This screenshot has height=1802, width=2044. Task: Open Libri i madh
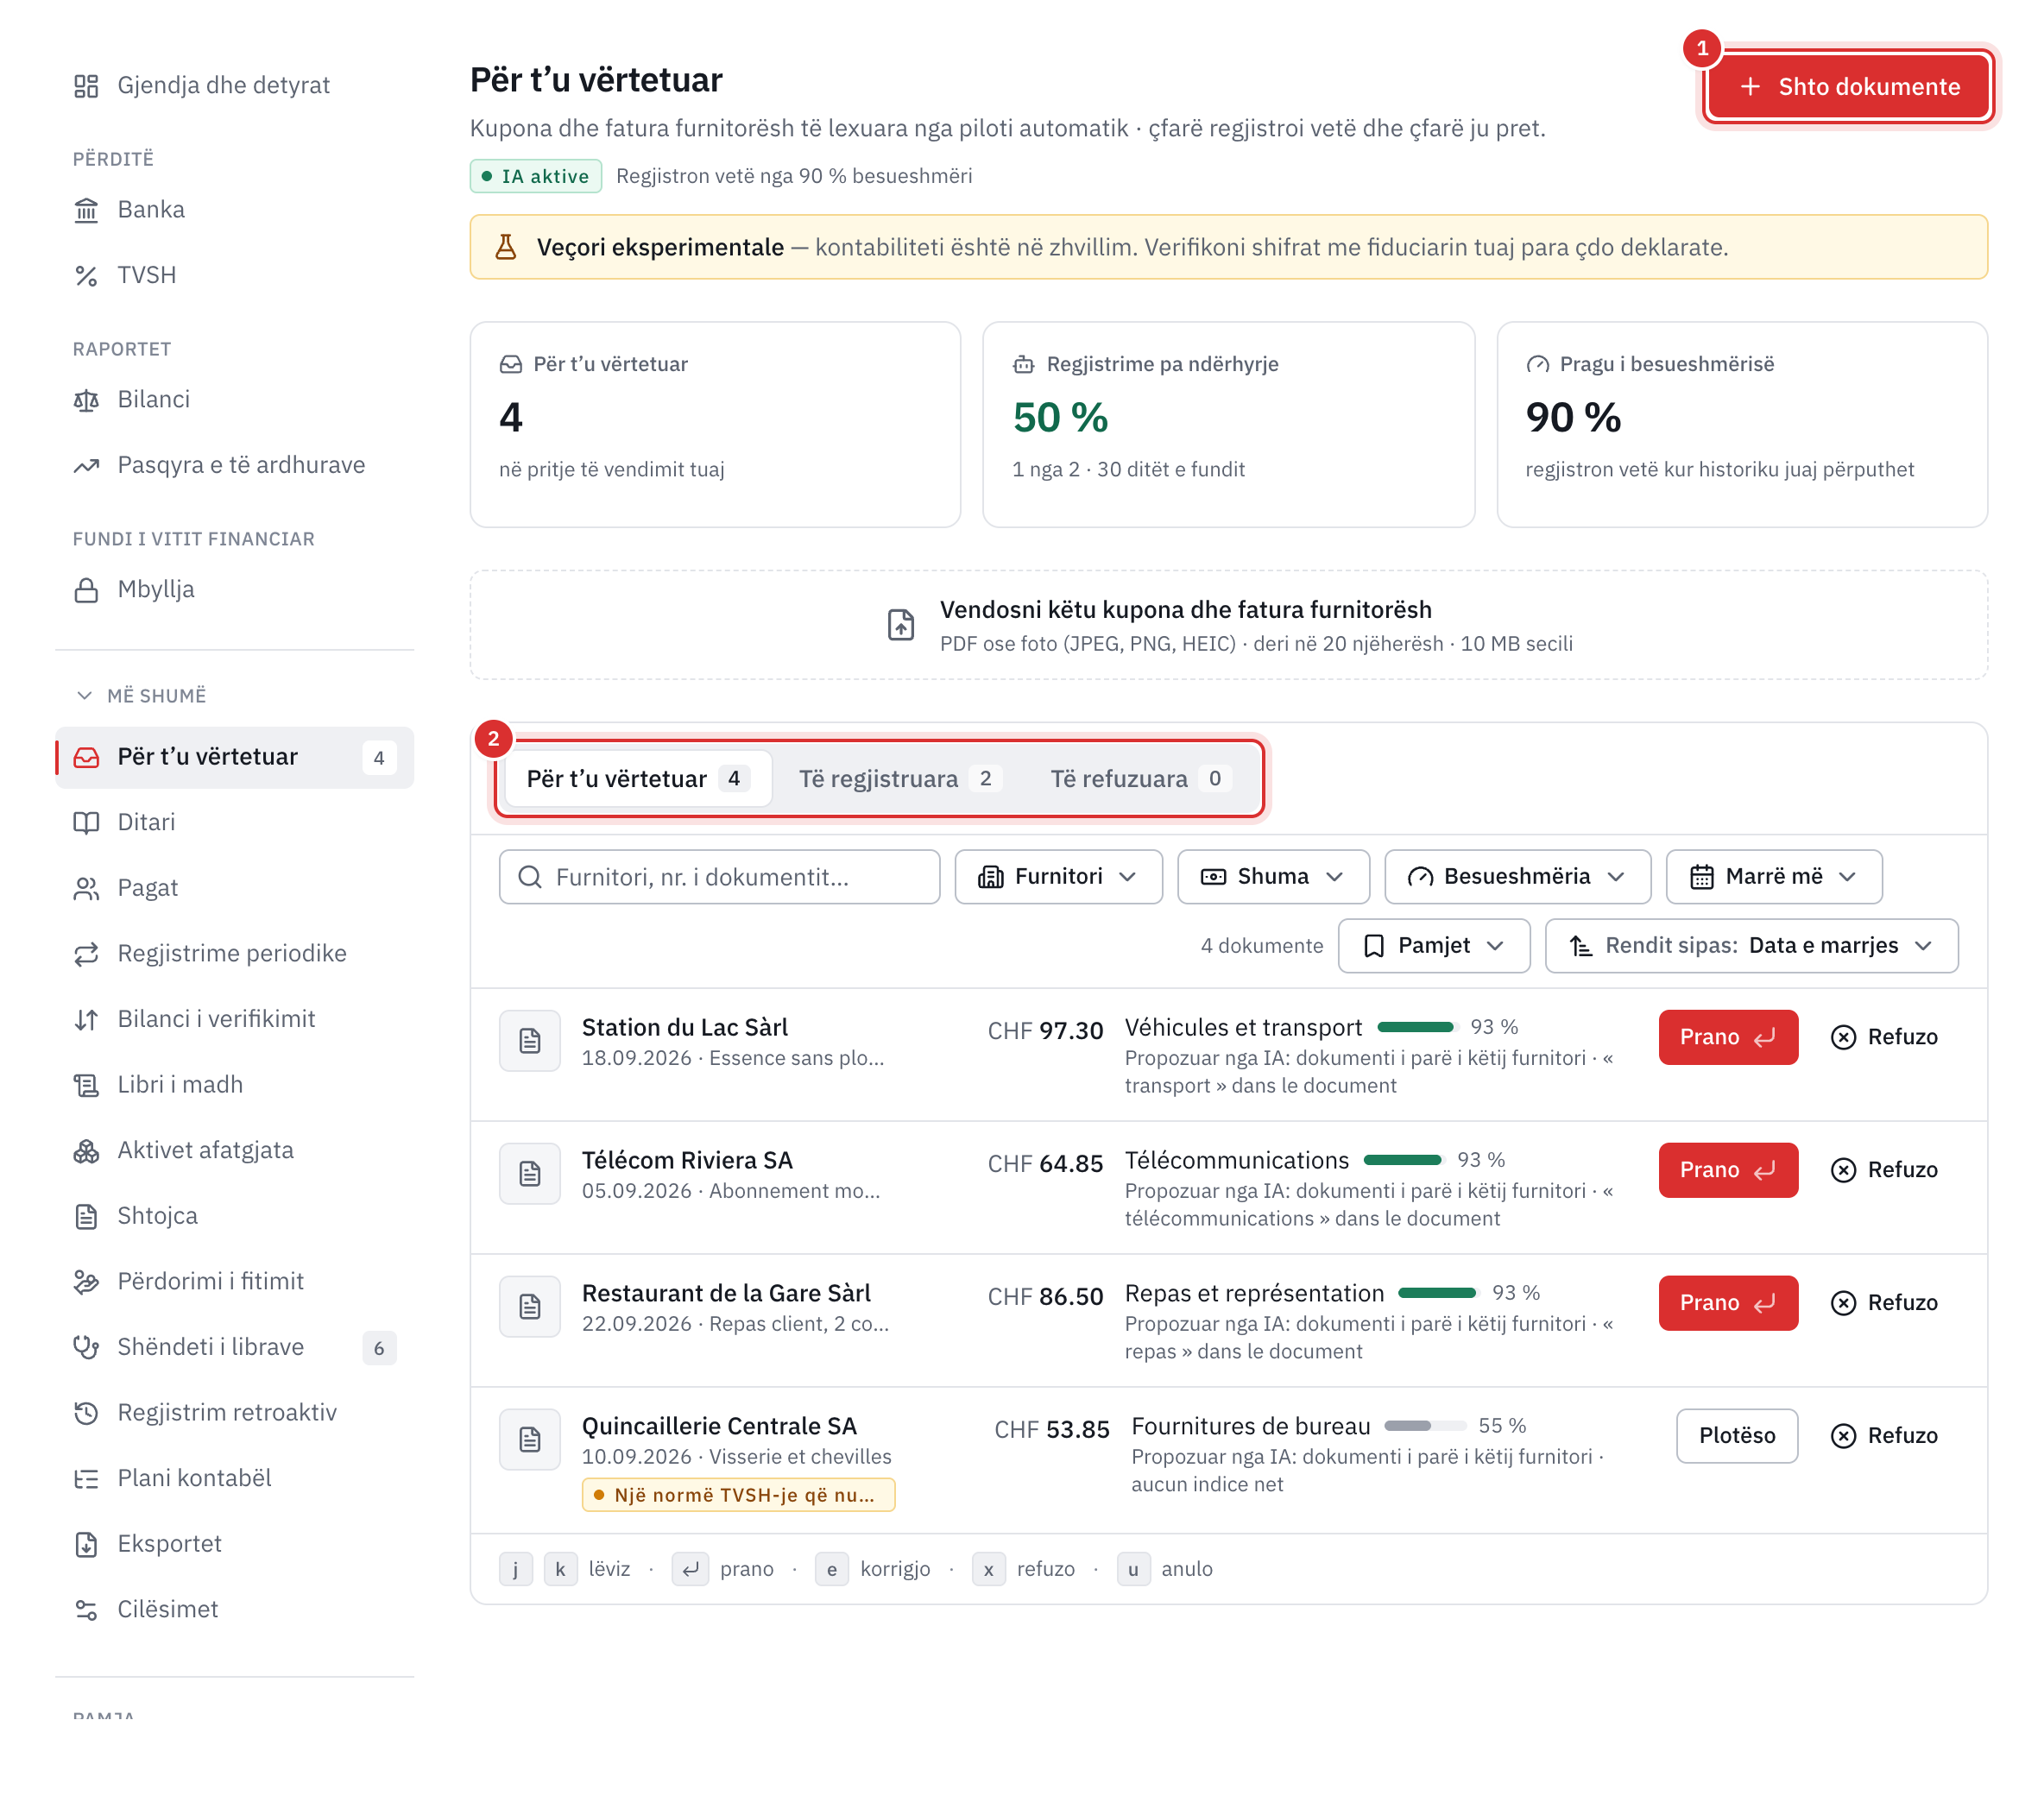pyautogui.click(x=233, y=1085)
